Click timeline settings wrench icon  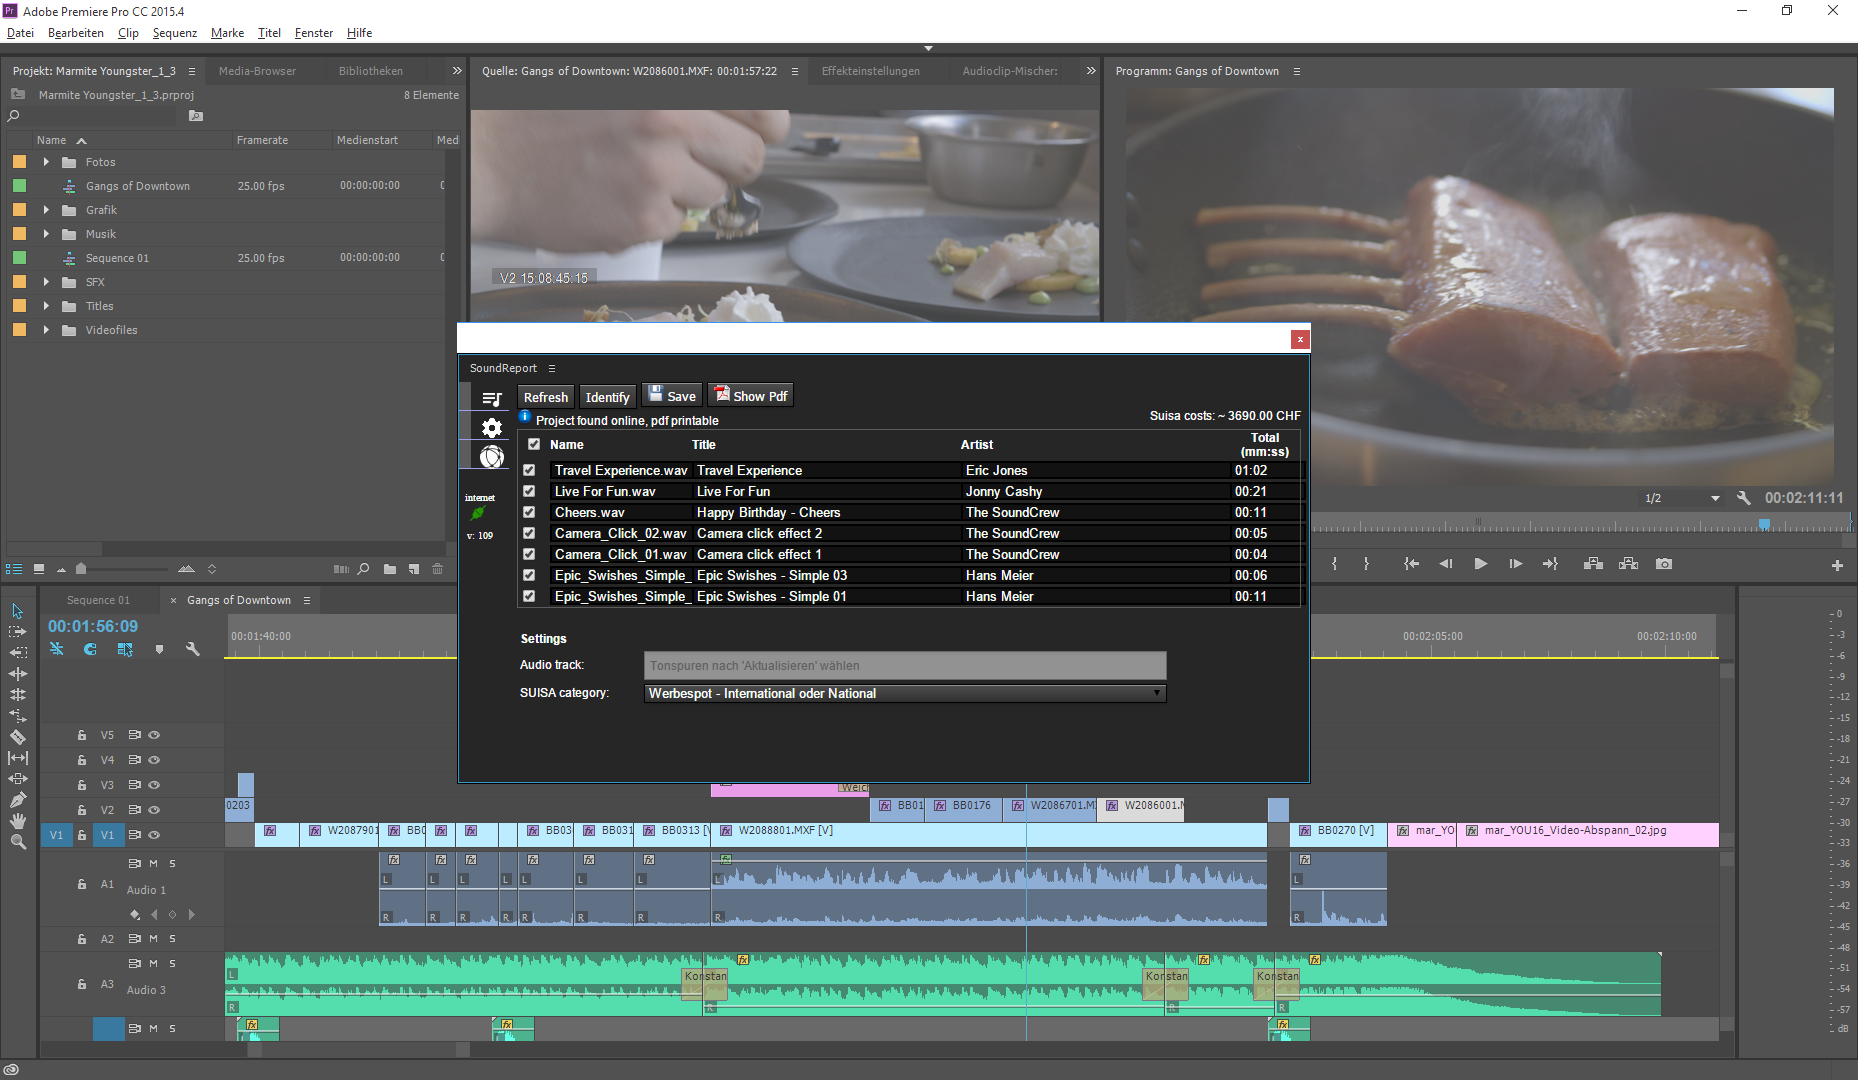(x=192, y=649)
